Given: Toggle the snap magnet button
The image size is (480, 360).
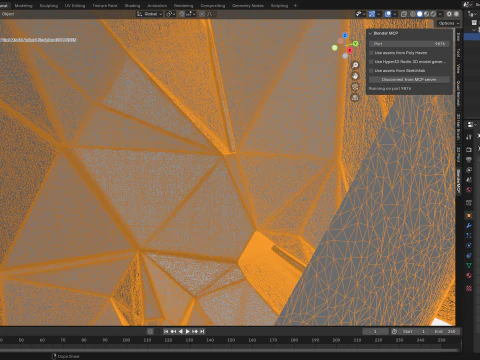Looking at the screenshot, I should (x=182, y=14).
